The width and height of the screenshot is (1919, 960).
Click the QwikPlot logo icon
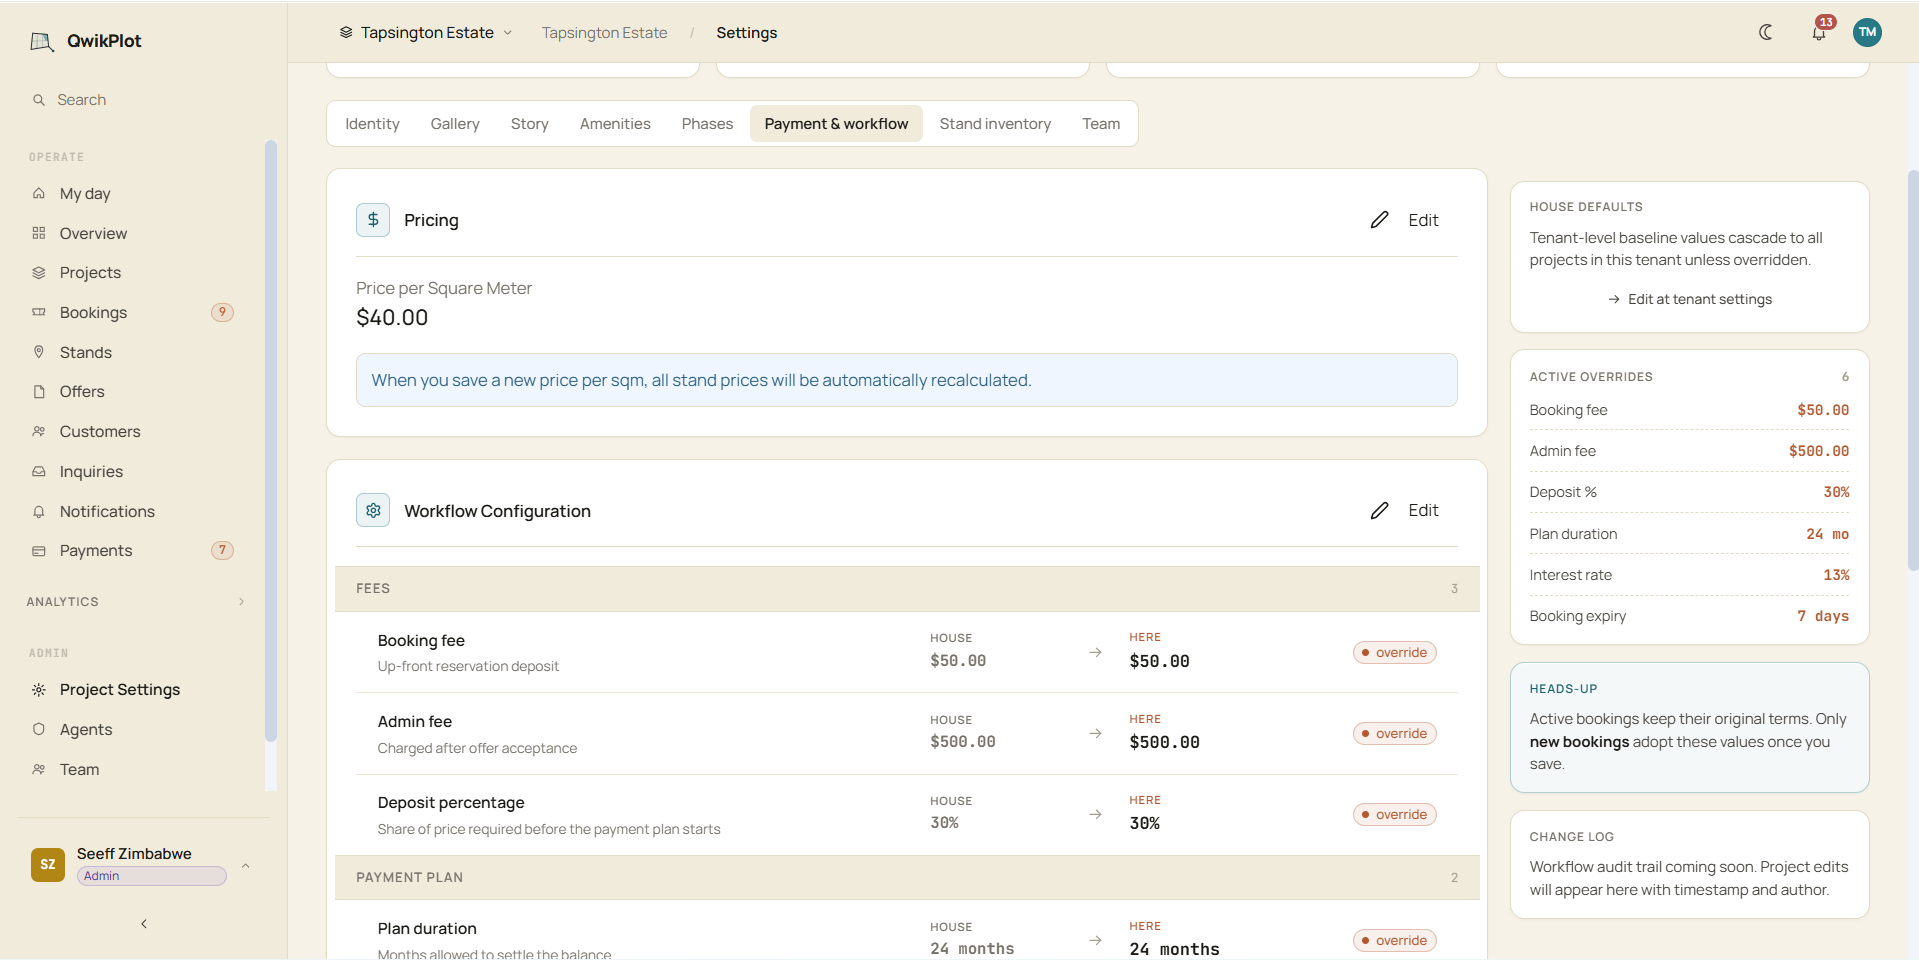(x=42, y=41)
